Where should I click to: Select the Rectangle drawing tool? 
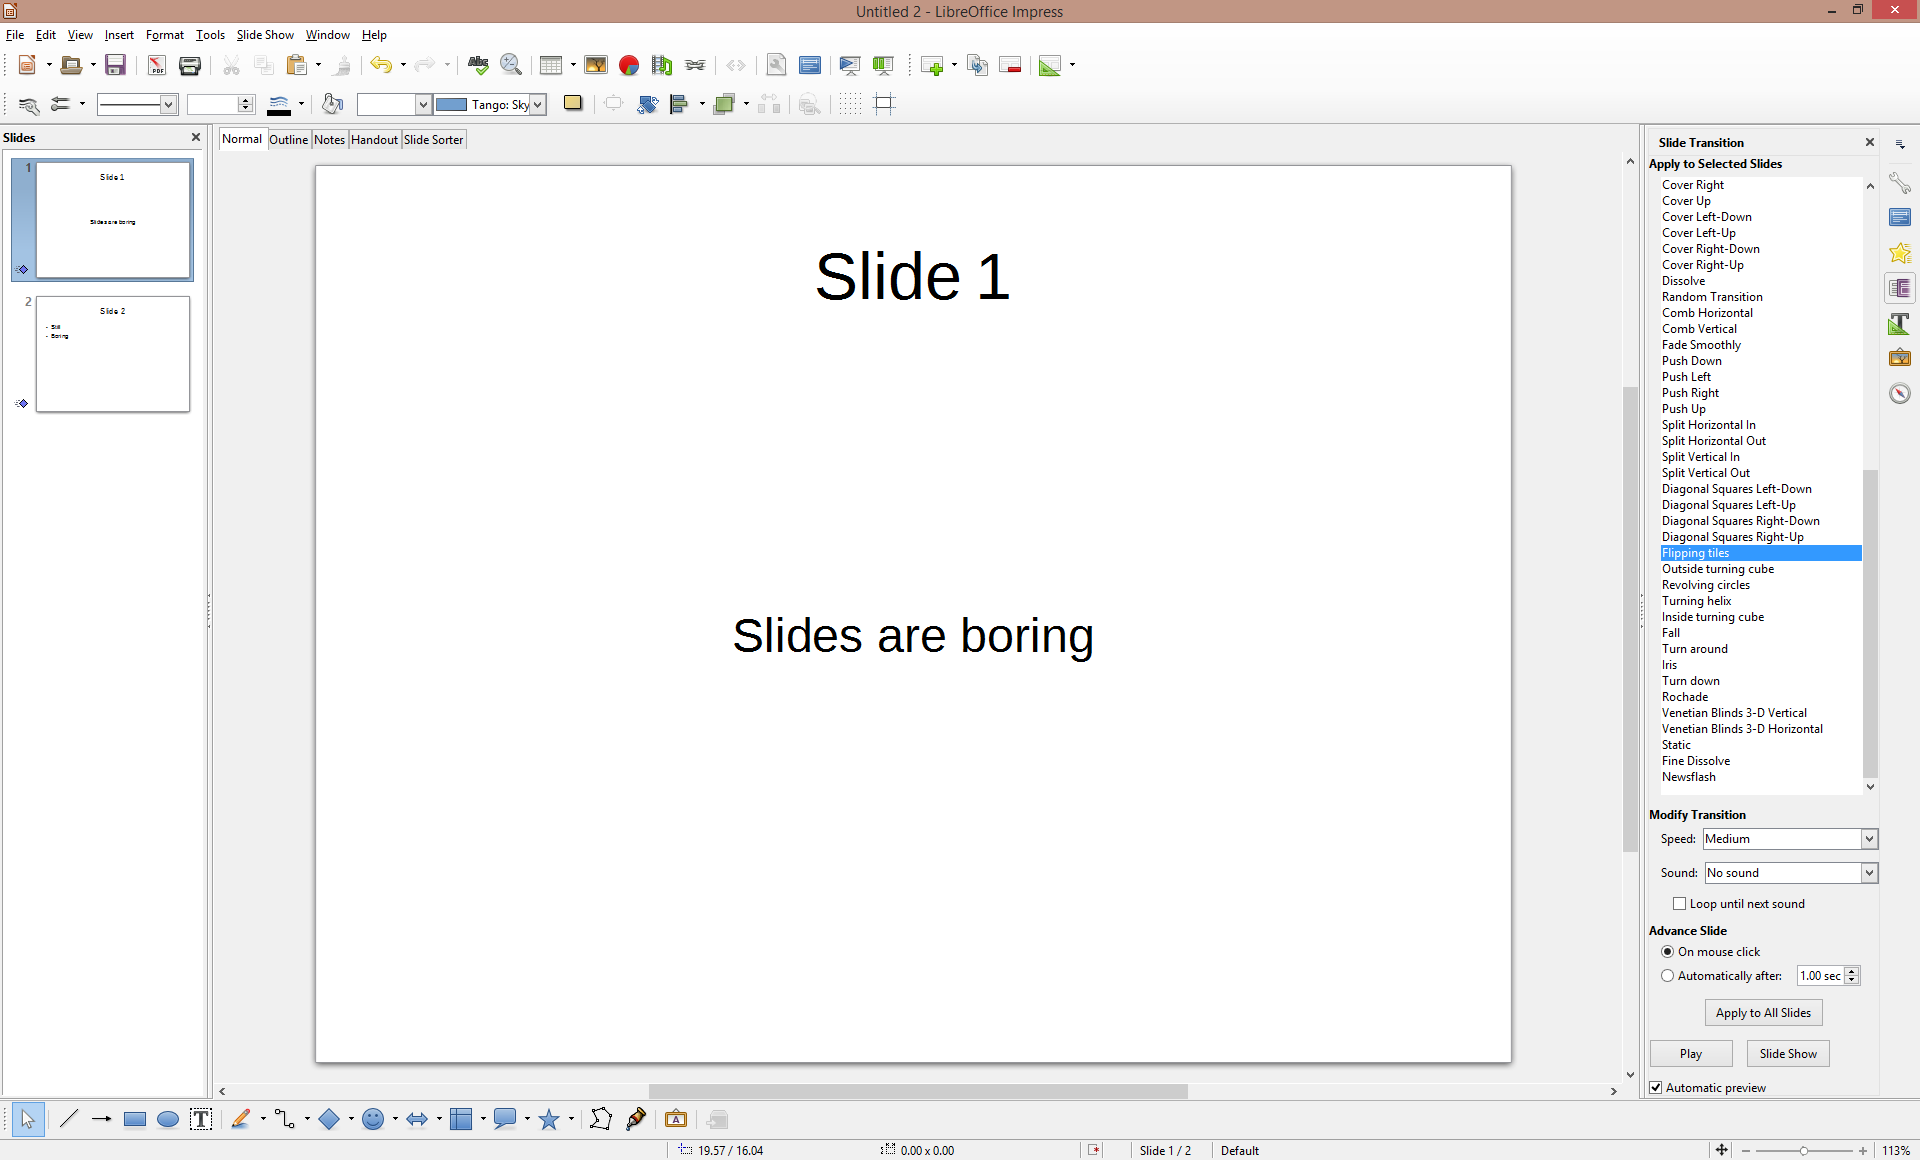pyautogui.click(x=135, y=1119)
